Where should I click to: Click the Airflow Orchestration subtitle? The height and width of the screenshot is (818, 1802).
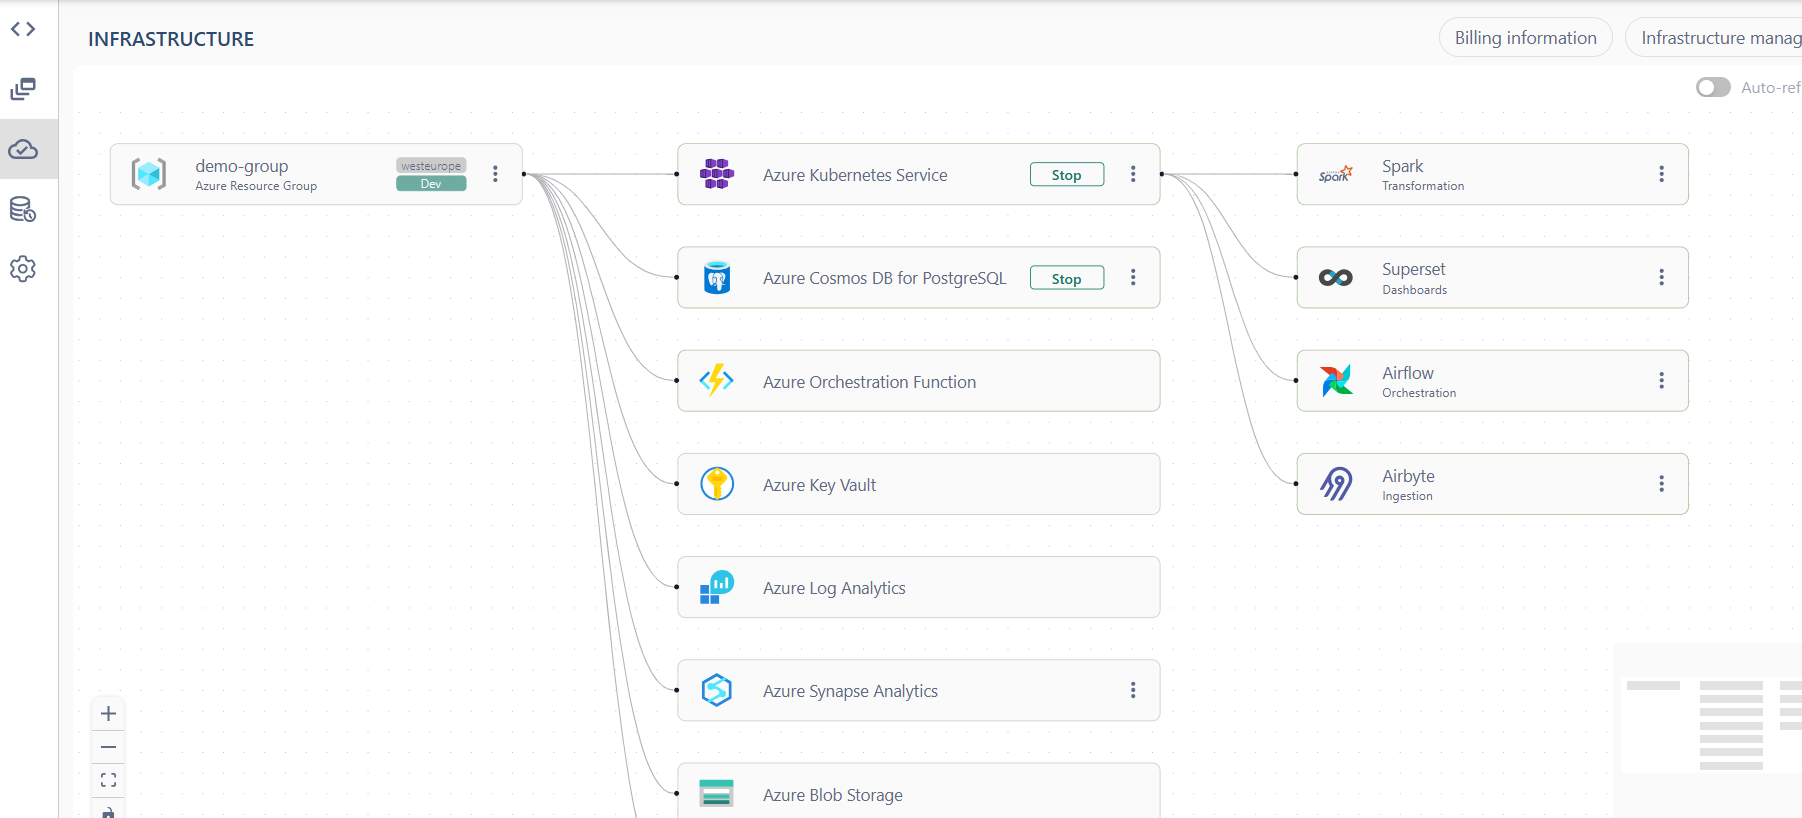pos(1419,393)
